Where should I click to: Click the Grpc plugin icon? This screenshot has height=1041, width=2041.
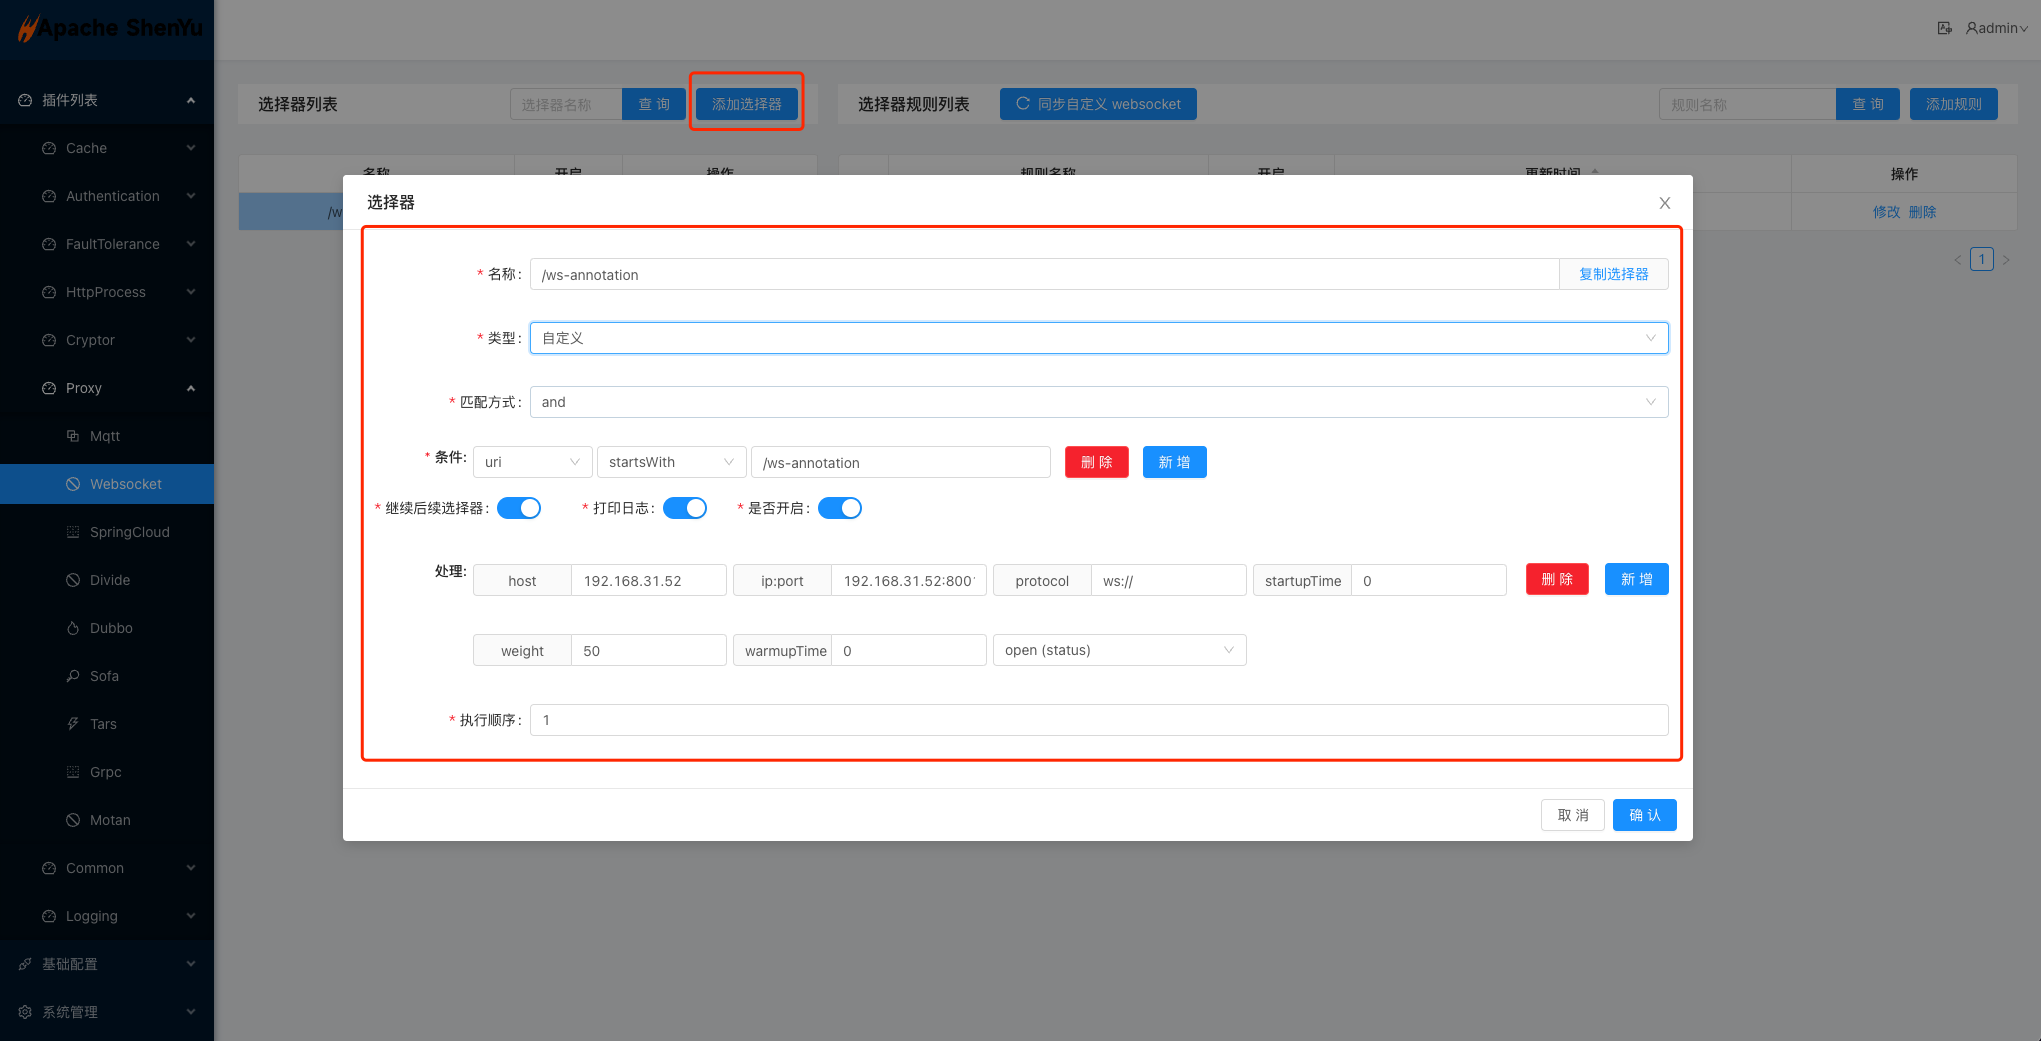73,772
